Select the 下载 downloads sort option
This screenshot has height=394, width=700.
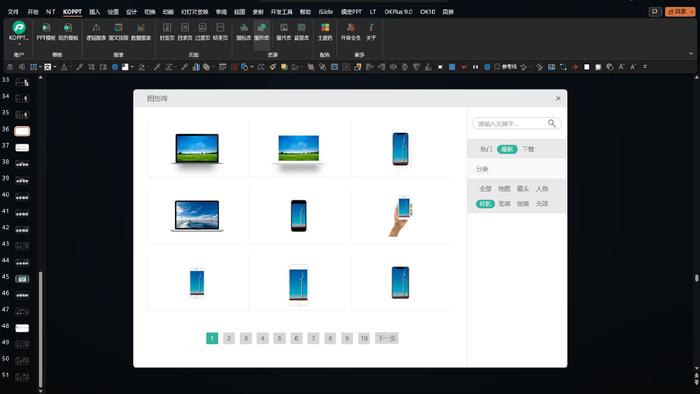click(528, 149)
